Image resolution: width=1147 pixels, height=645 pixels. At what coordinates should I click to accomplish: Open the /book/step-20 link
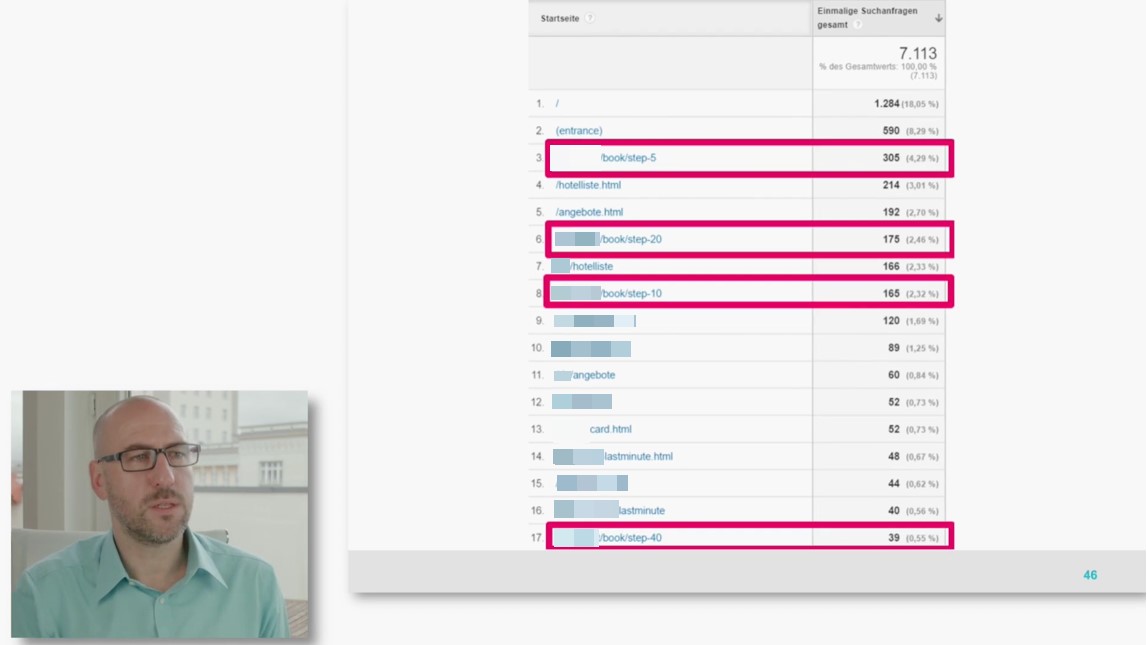click(x=631, y=239)
